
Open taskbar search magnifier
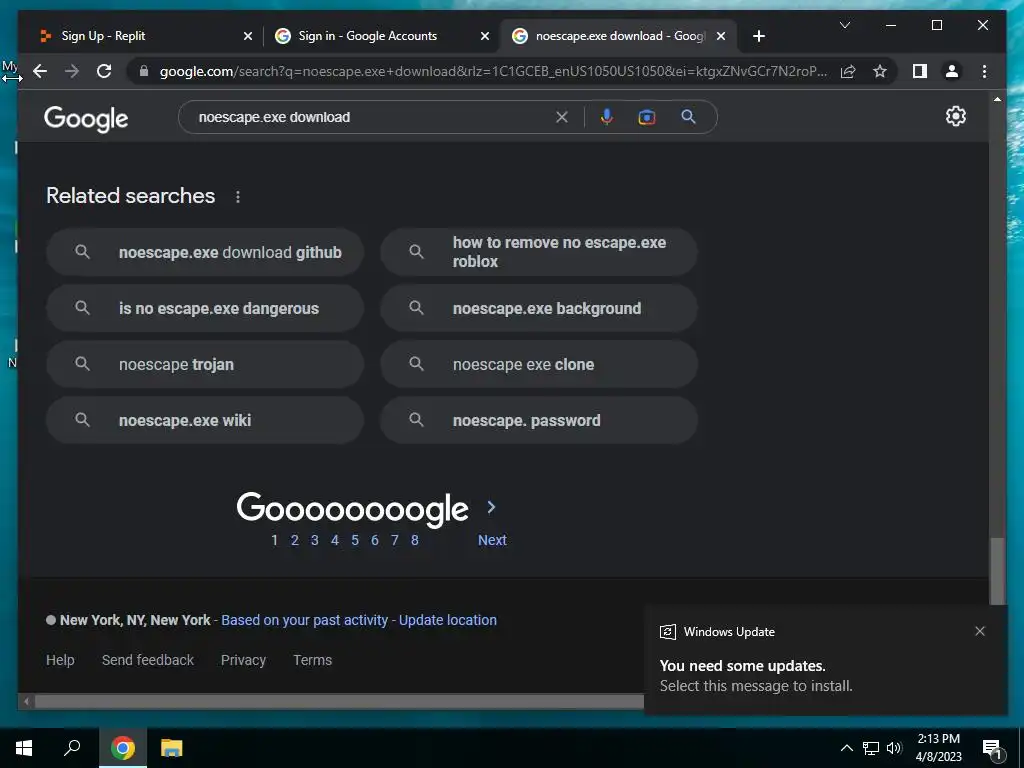point(72,748)
